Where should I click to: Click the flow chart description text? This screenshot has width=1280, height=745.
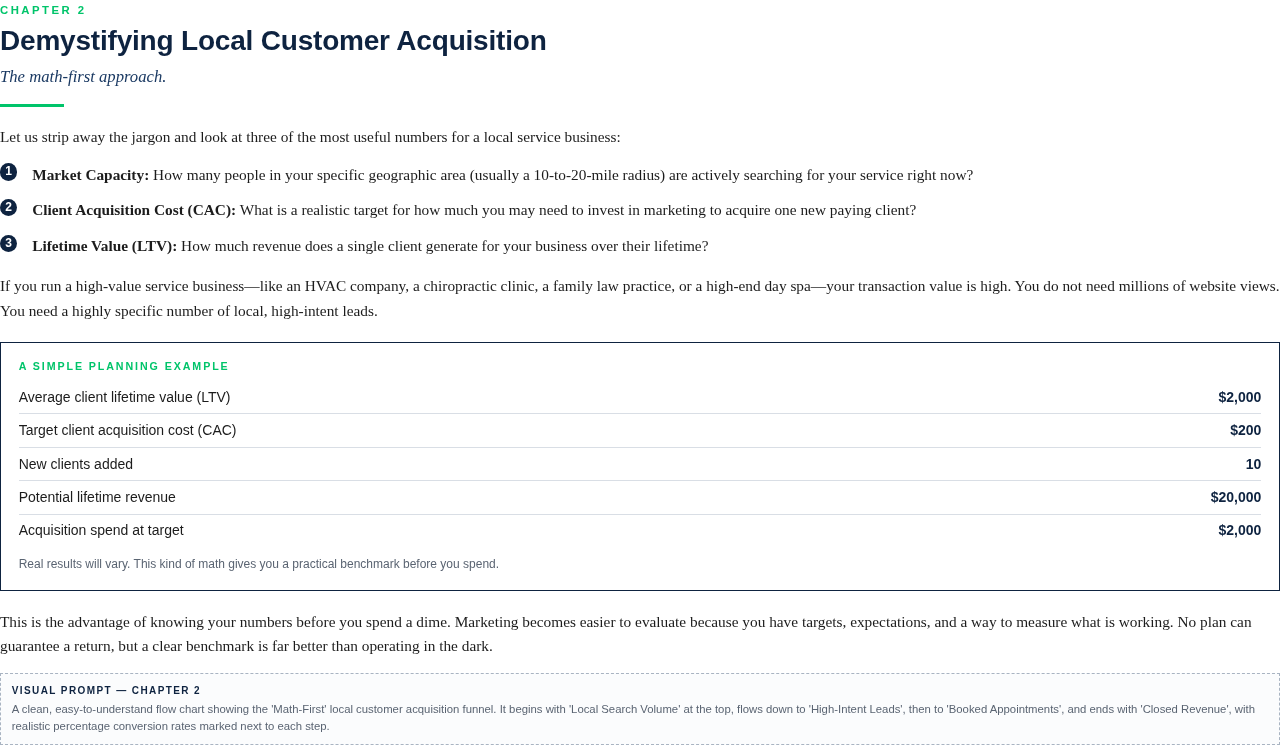point(633,718)
